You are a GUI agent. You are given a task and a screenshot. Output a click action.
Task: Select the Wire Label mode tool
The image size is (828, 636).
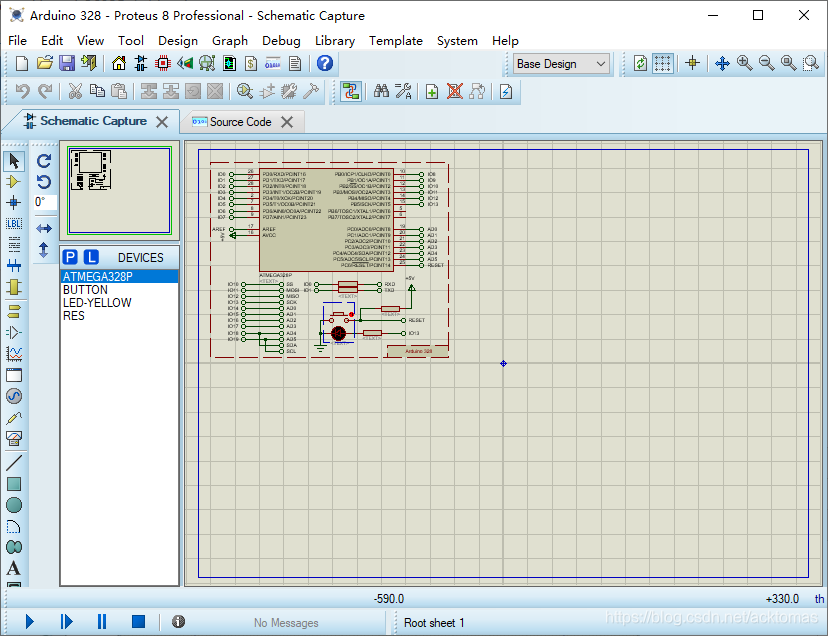point(14,223)
